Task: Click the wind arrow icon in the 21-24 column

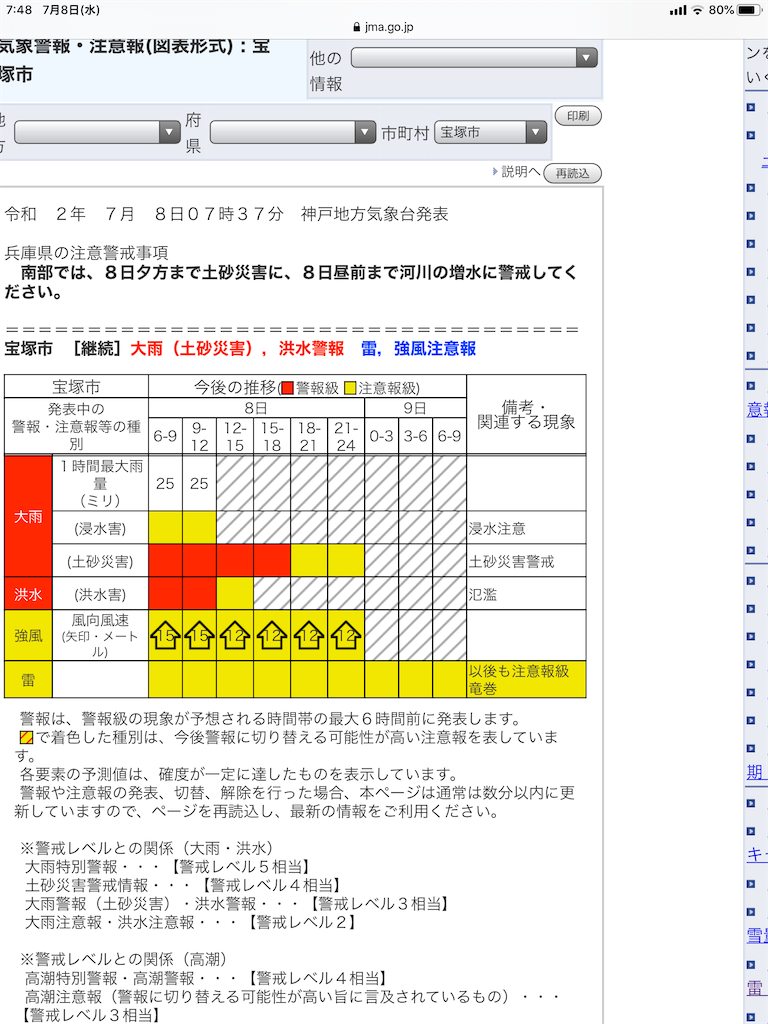Action: click(x=346, y=635)
